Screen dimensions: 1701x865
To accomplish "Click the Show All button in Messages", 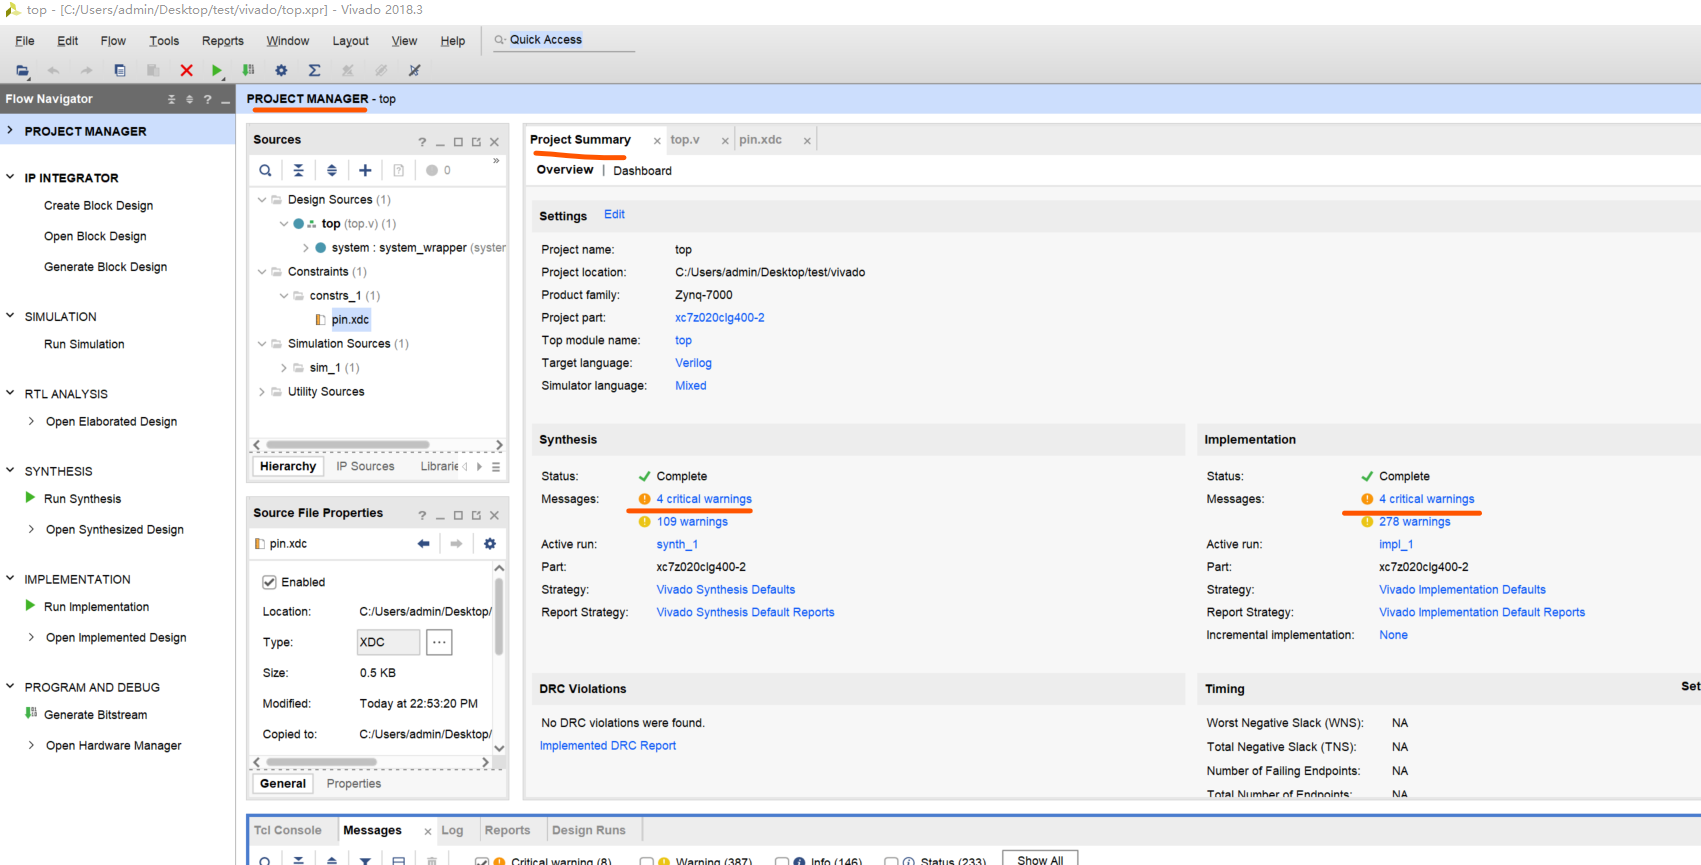I will click(x=1039, y=859).
